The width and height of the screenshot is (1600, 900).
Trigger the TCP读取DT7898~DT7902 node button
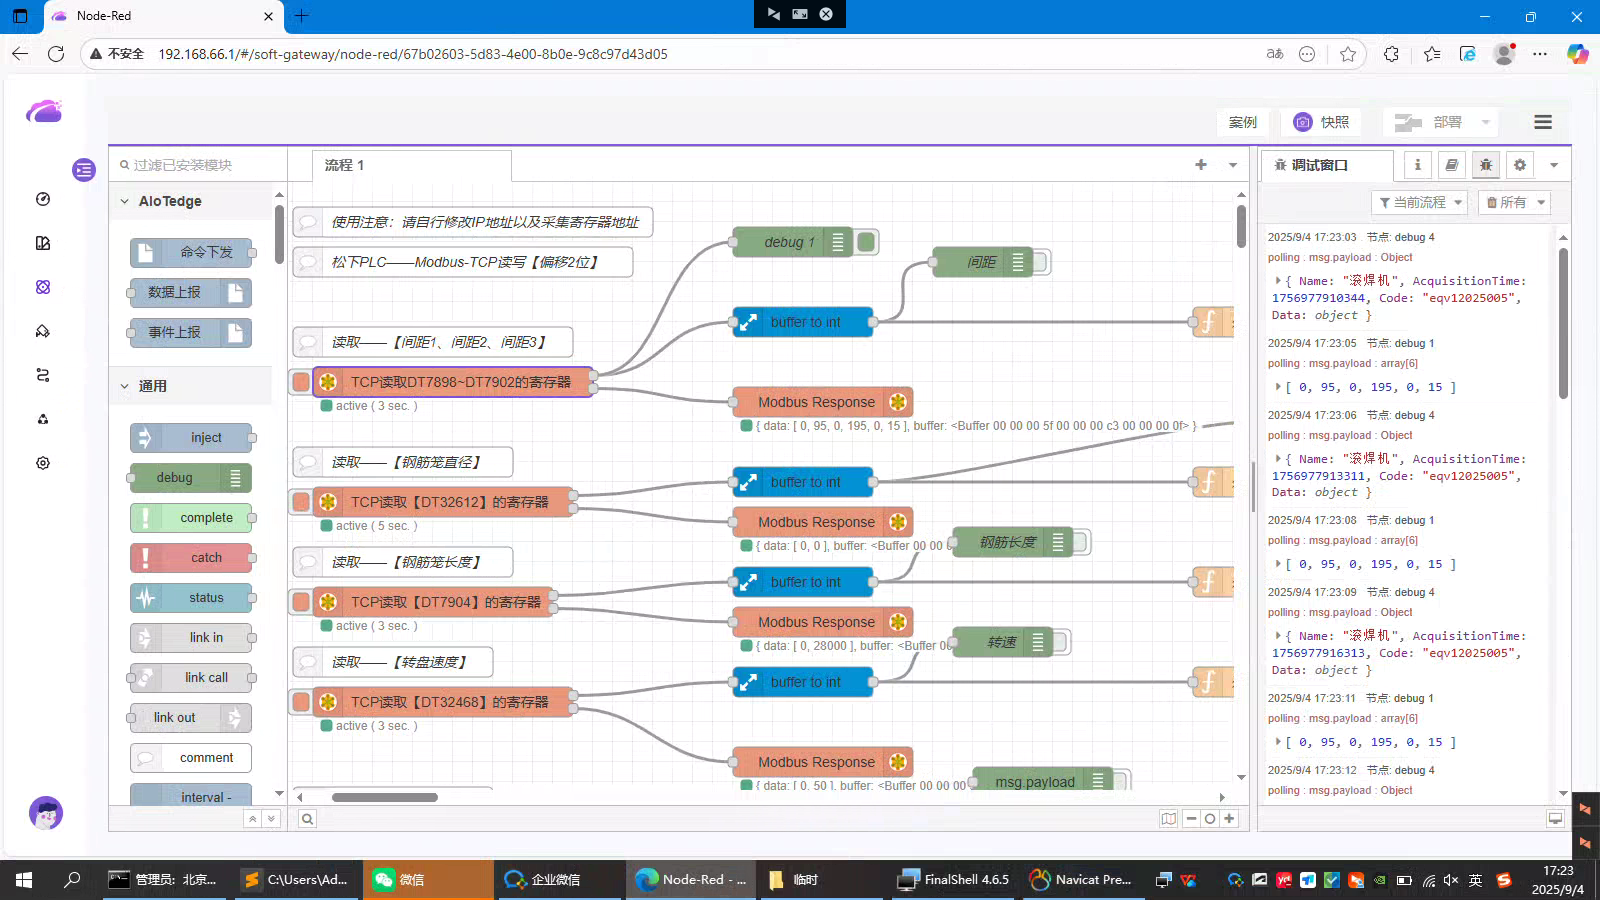[301, 382]
